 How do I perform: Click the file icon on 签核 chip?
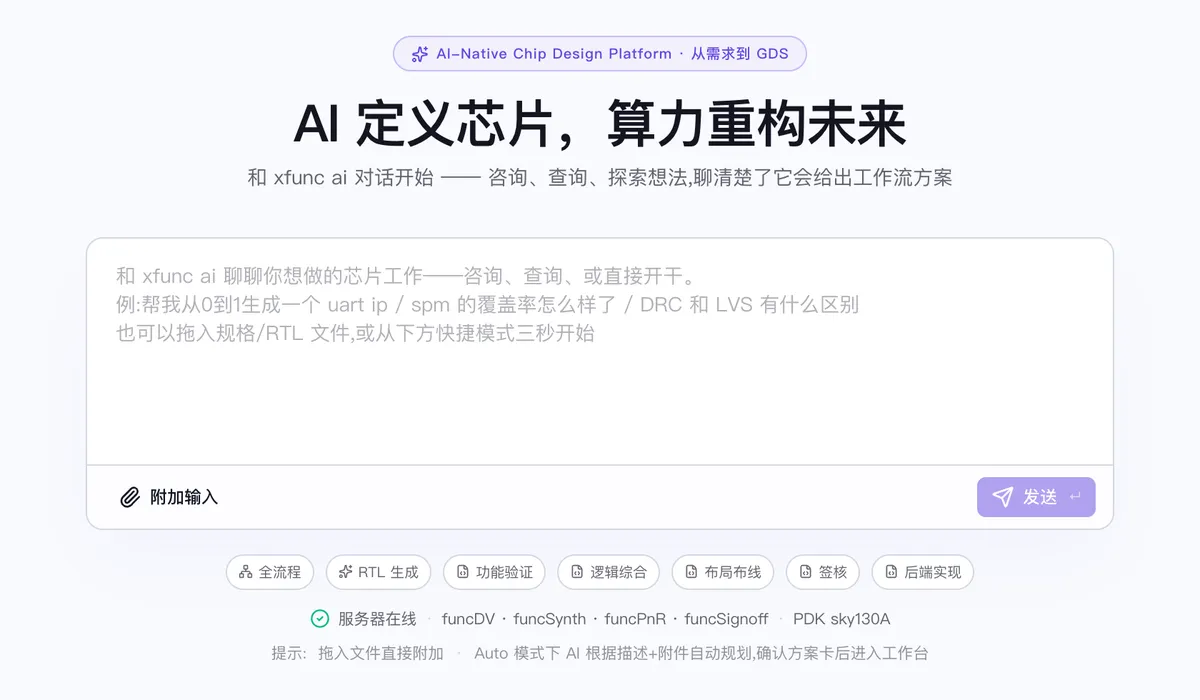click(805, 572)
